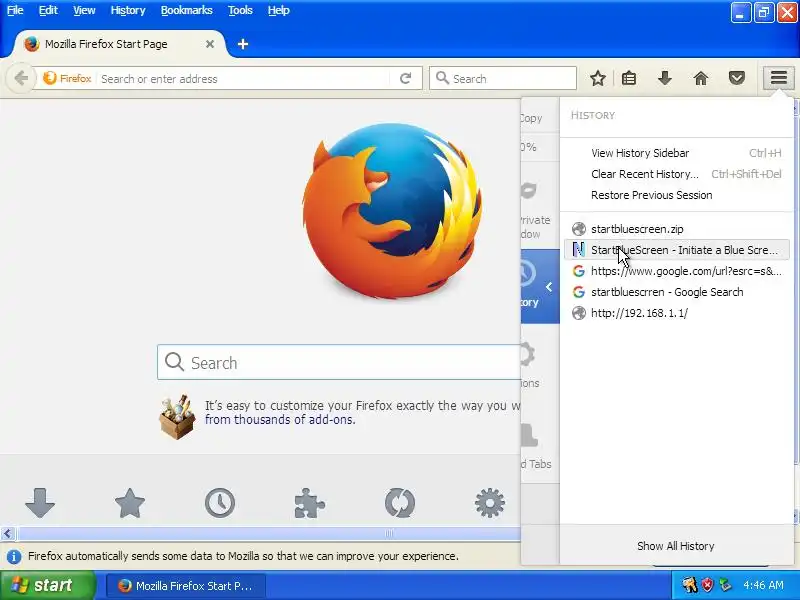Select the Mozilla Firefox Start Page tab
This screenshot has width=800, height=600.
coord(118,44)
